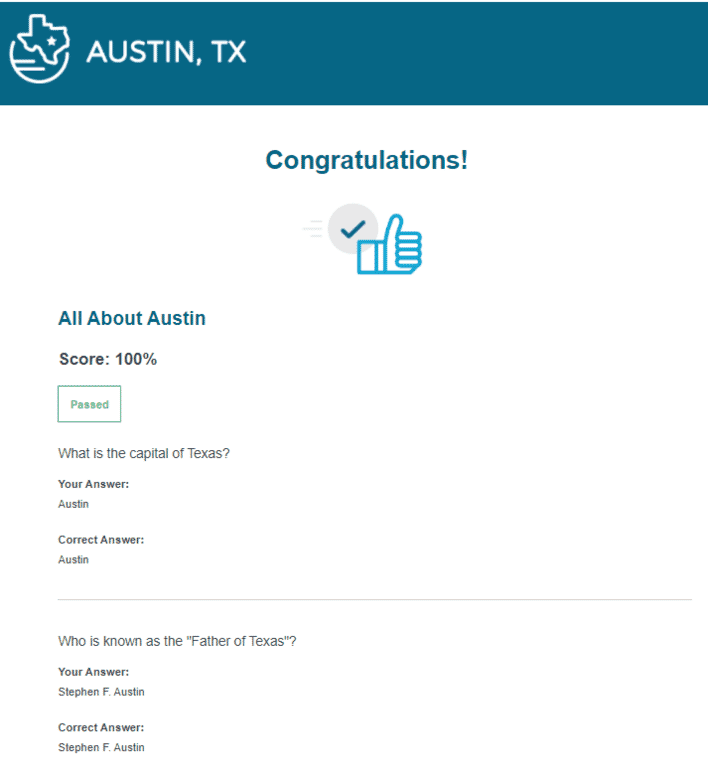This screenshot has width=708, height=784.
Task: Click the thumbs up icon
Action: [390, 244]
